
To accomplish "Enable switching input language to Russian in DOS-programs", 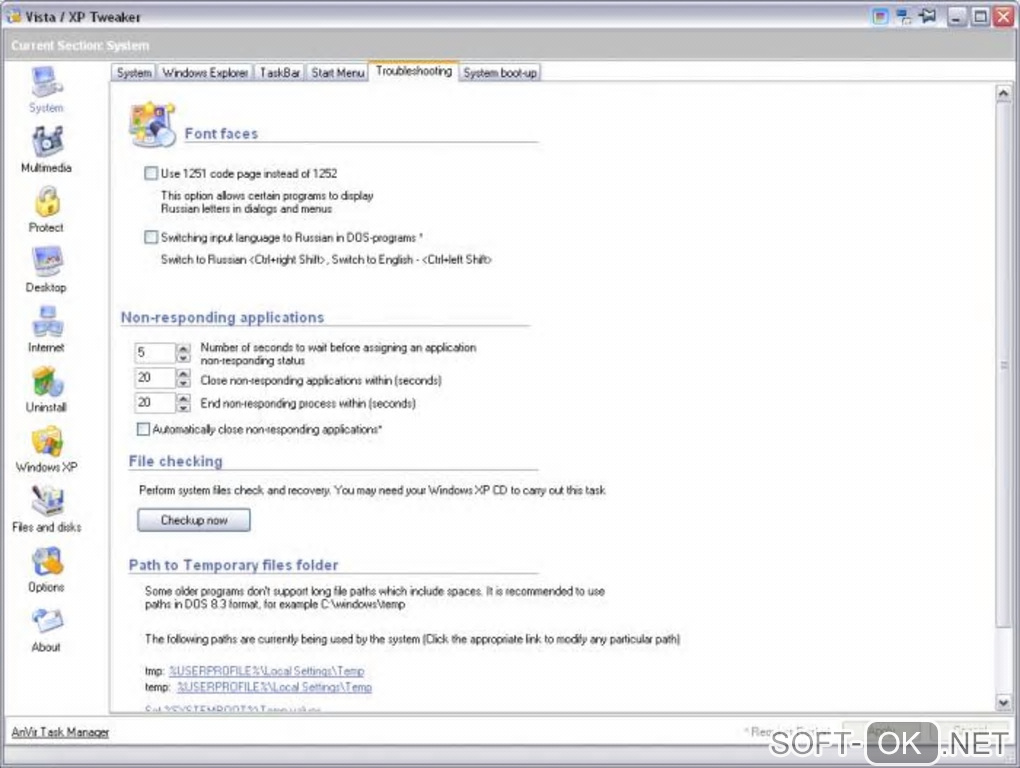I will (151, 237).
